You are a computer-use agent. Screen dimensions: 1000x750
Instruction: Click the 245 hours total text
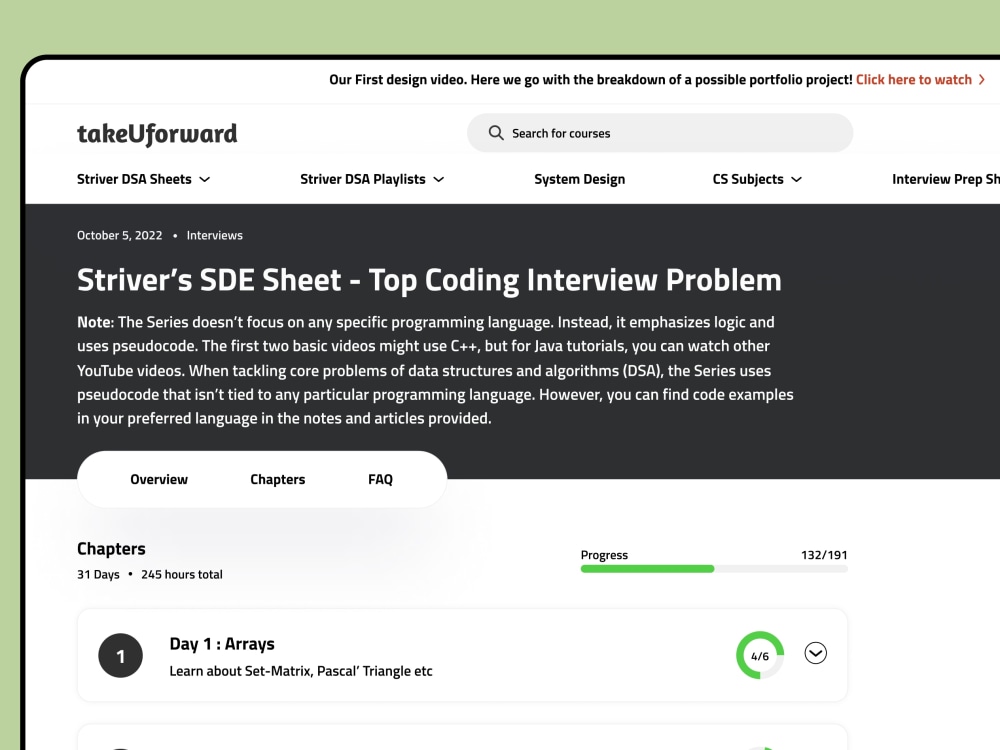point(182,575)
